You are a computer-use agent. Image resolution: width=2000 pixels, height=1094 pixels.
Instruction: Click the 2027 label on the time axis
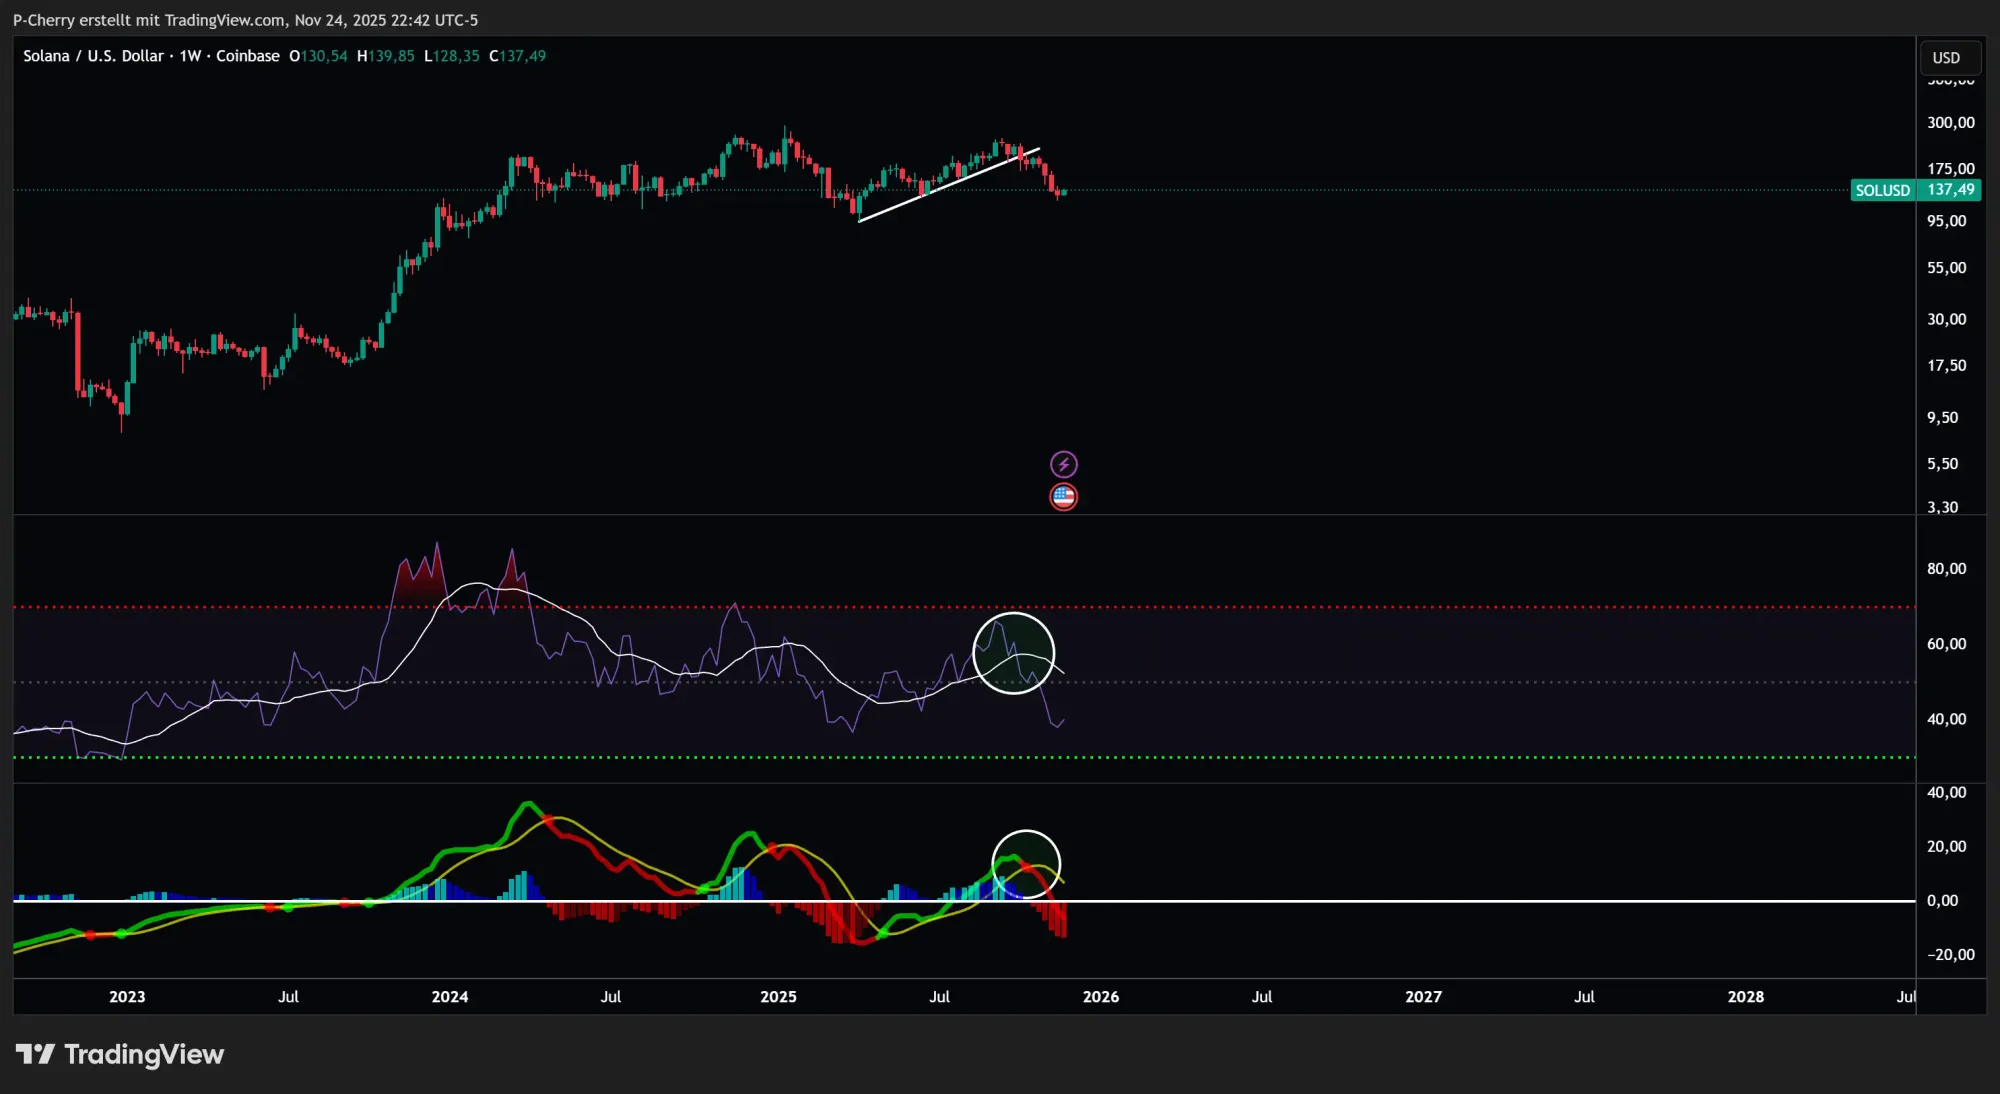pyautogui.click(x=1424, y=996)
